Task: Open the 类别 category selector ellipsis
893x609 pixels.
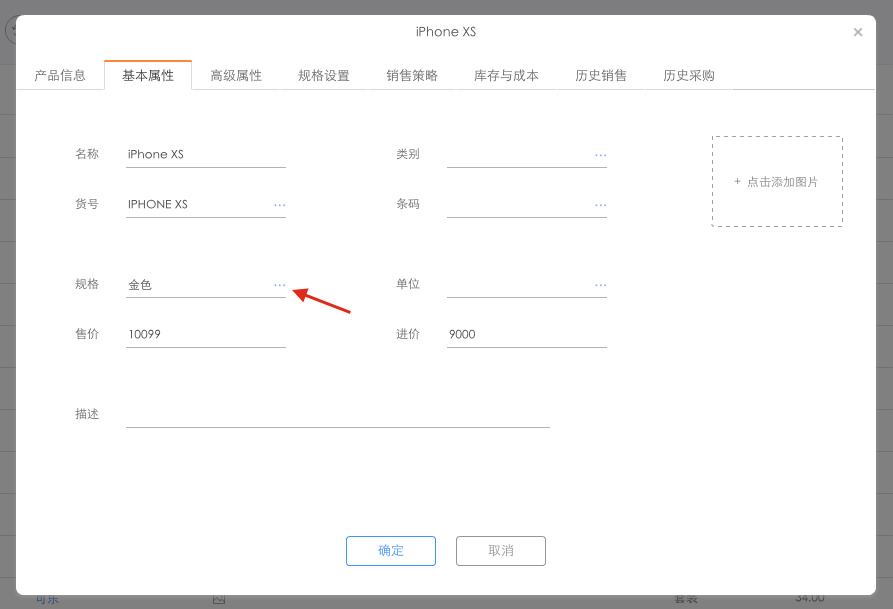Action: (601, 154)
